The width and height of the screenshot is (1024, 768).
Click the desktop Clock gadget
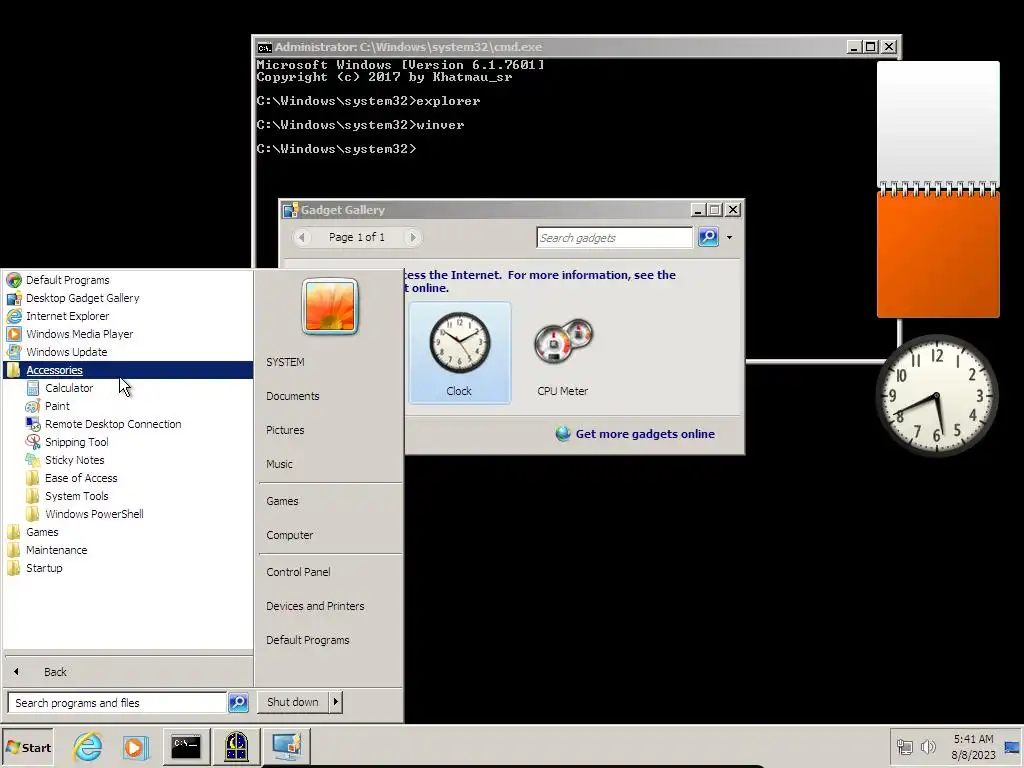click(936, 396)
